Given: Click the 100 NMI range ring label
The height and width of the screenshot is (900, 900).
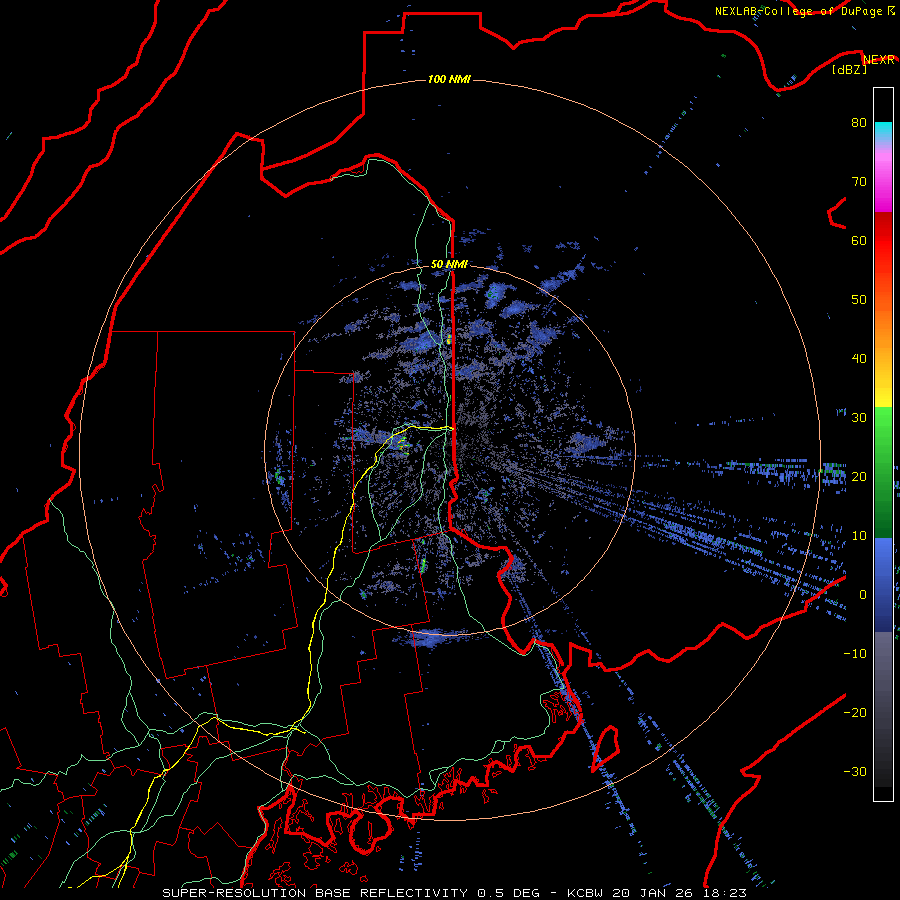Looking at the screenshot, I should click(x=449, y=79).
